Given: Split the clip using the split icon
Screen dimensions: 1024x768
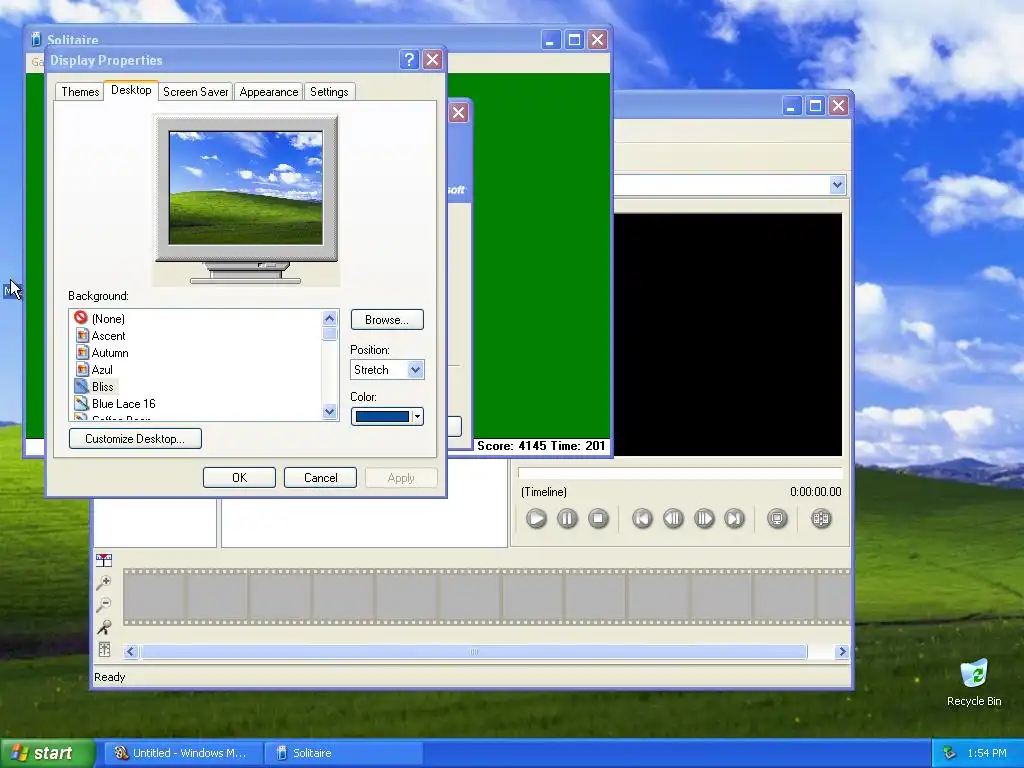Looking at the screenshot, I should 821,519.
